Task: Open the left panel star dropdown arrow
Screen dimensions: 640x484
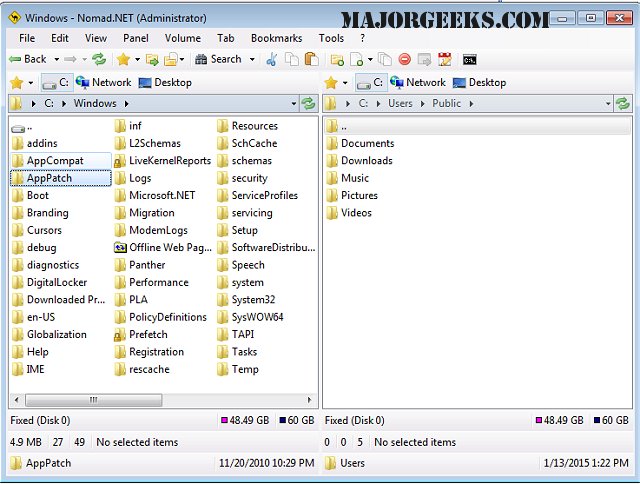Action: [x=31, y=83]
